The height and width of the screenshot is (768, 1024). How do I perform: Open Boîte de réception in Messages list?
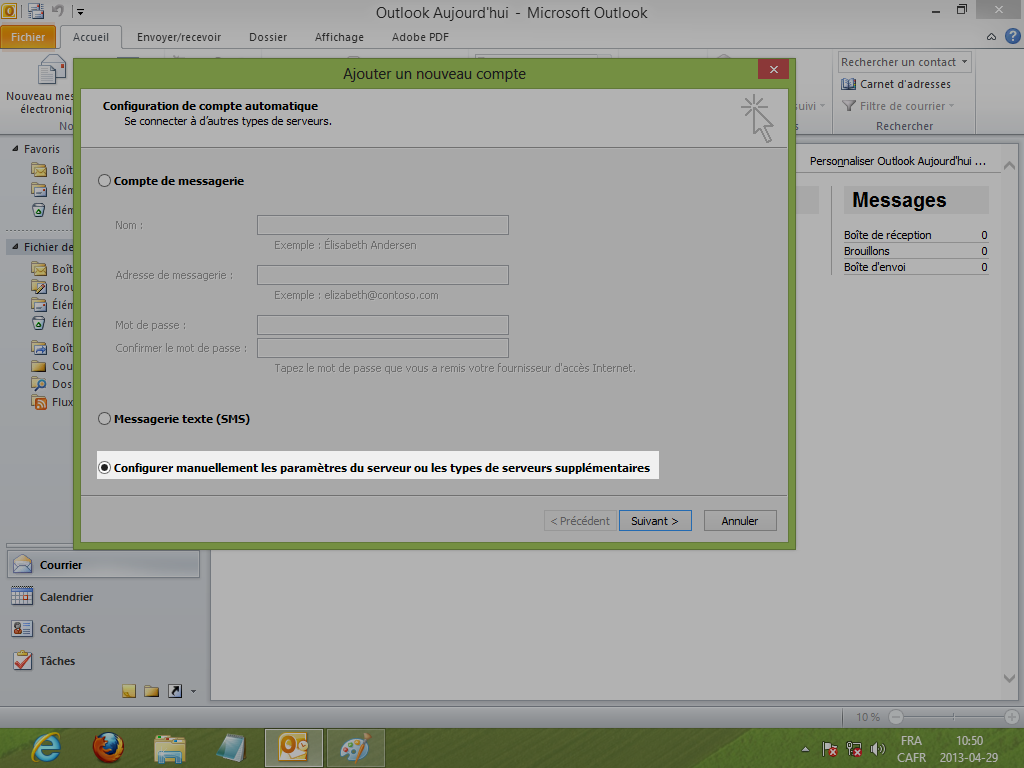pos(888,235)
